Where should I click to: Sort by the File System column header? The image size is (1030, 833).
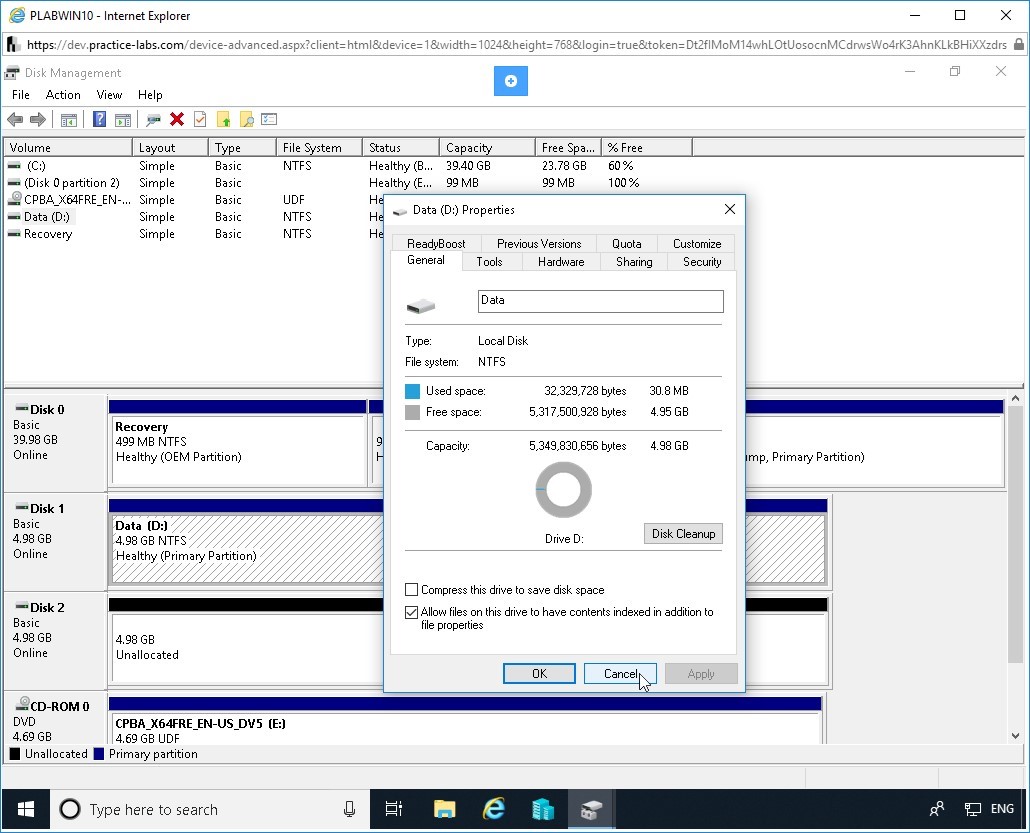tap(319, 148)
